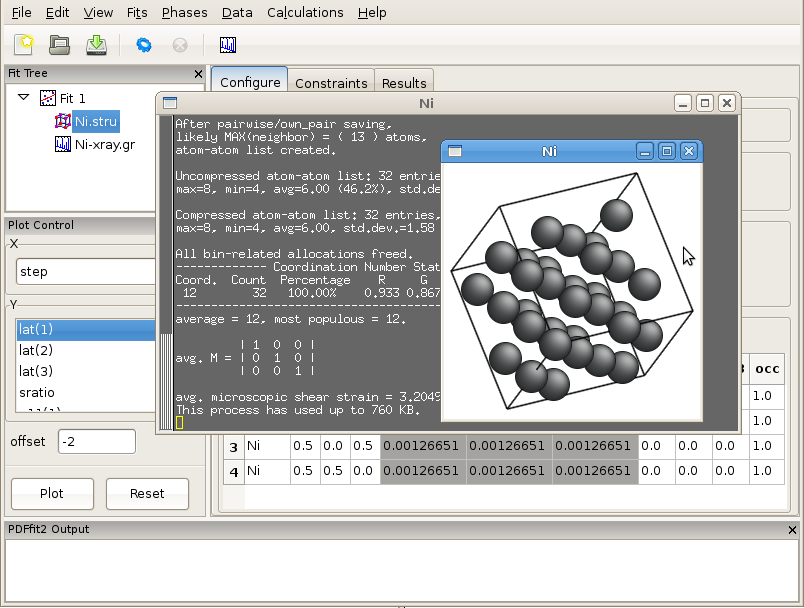Select lat(3) in Y list

(x=86, y=372)
